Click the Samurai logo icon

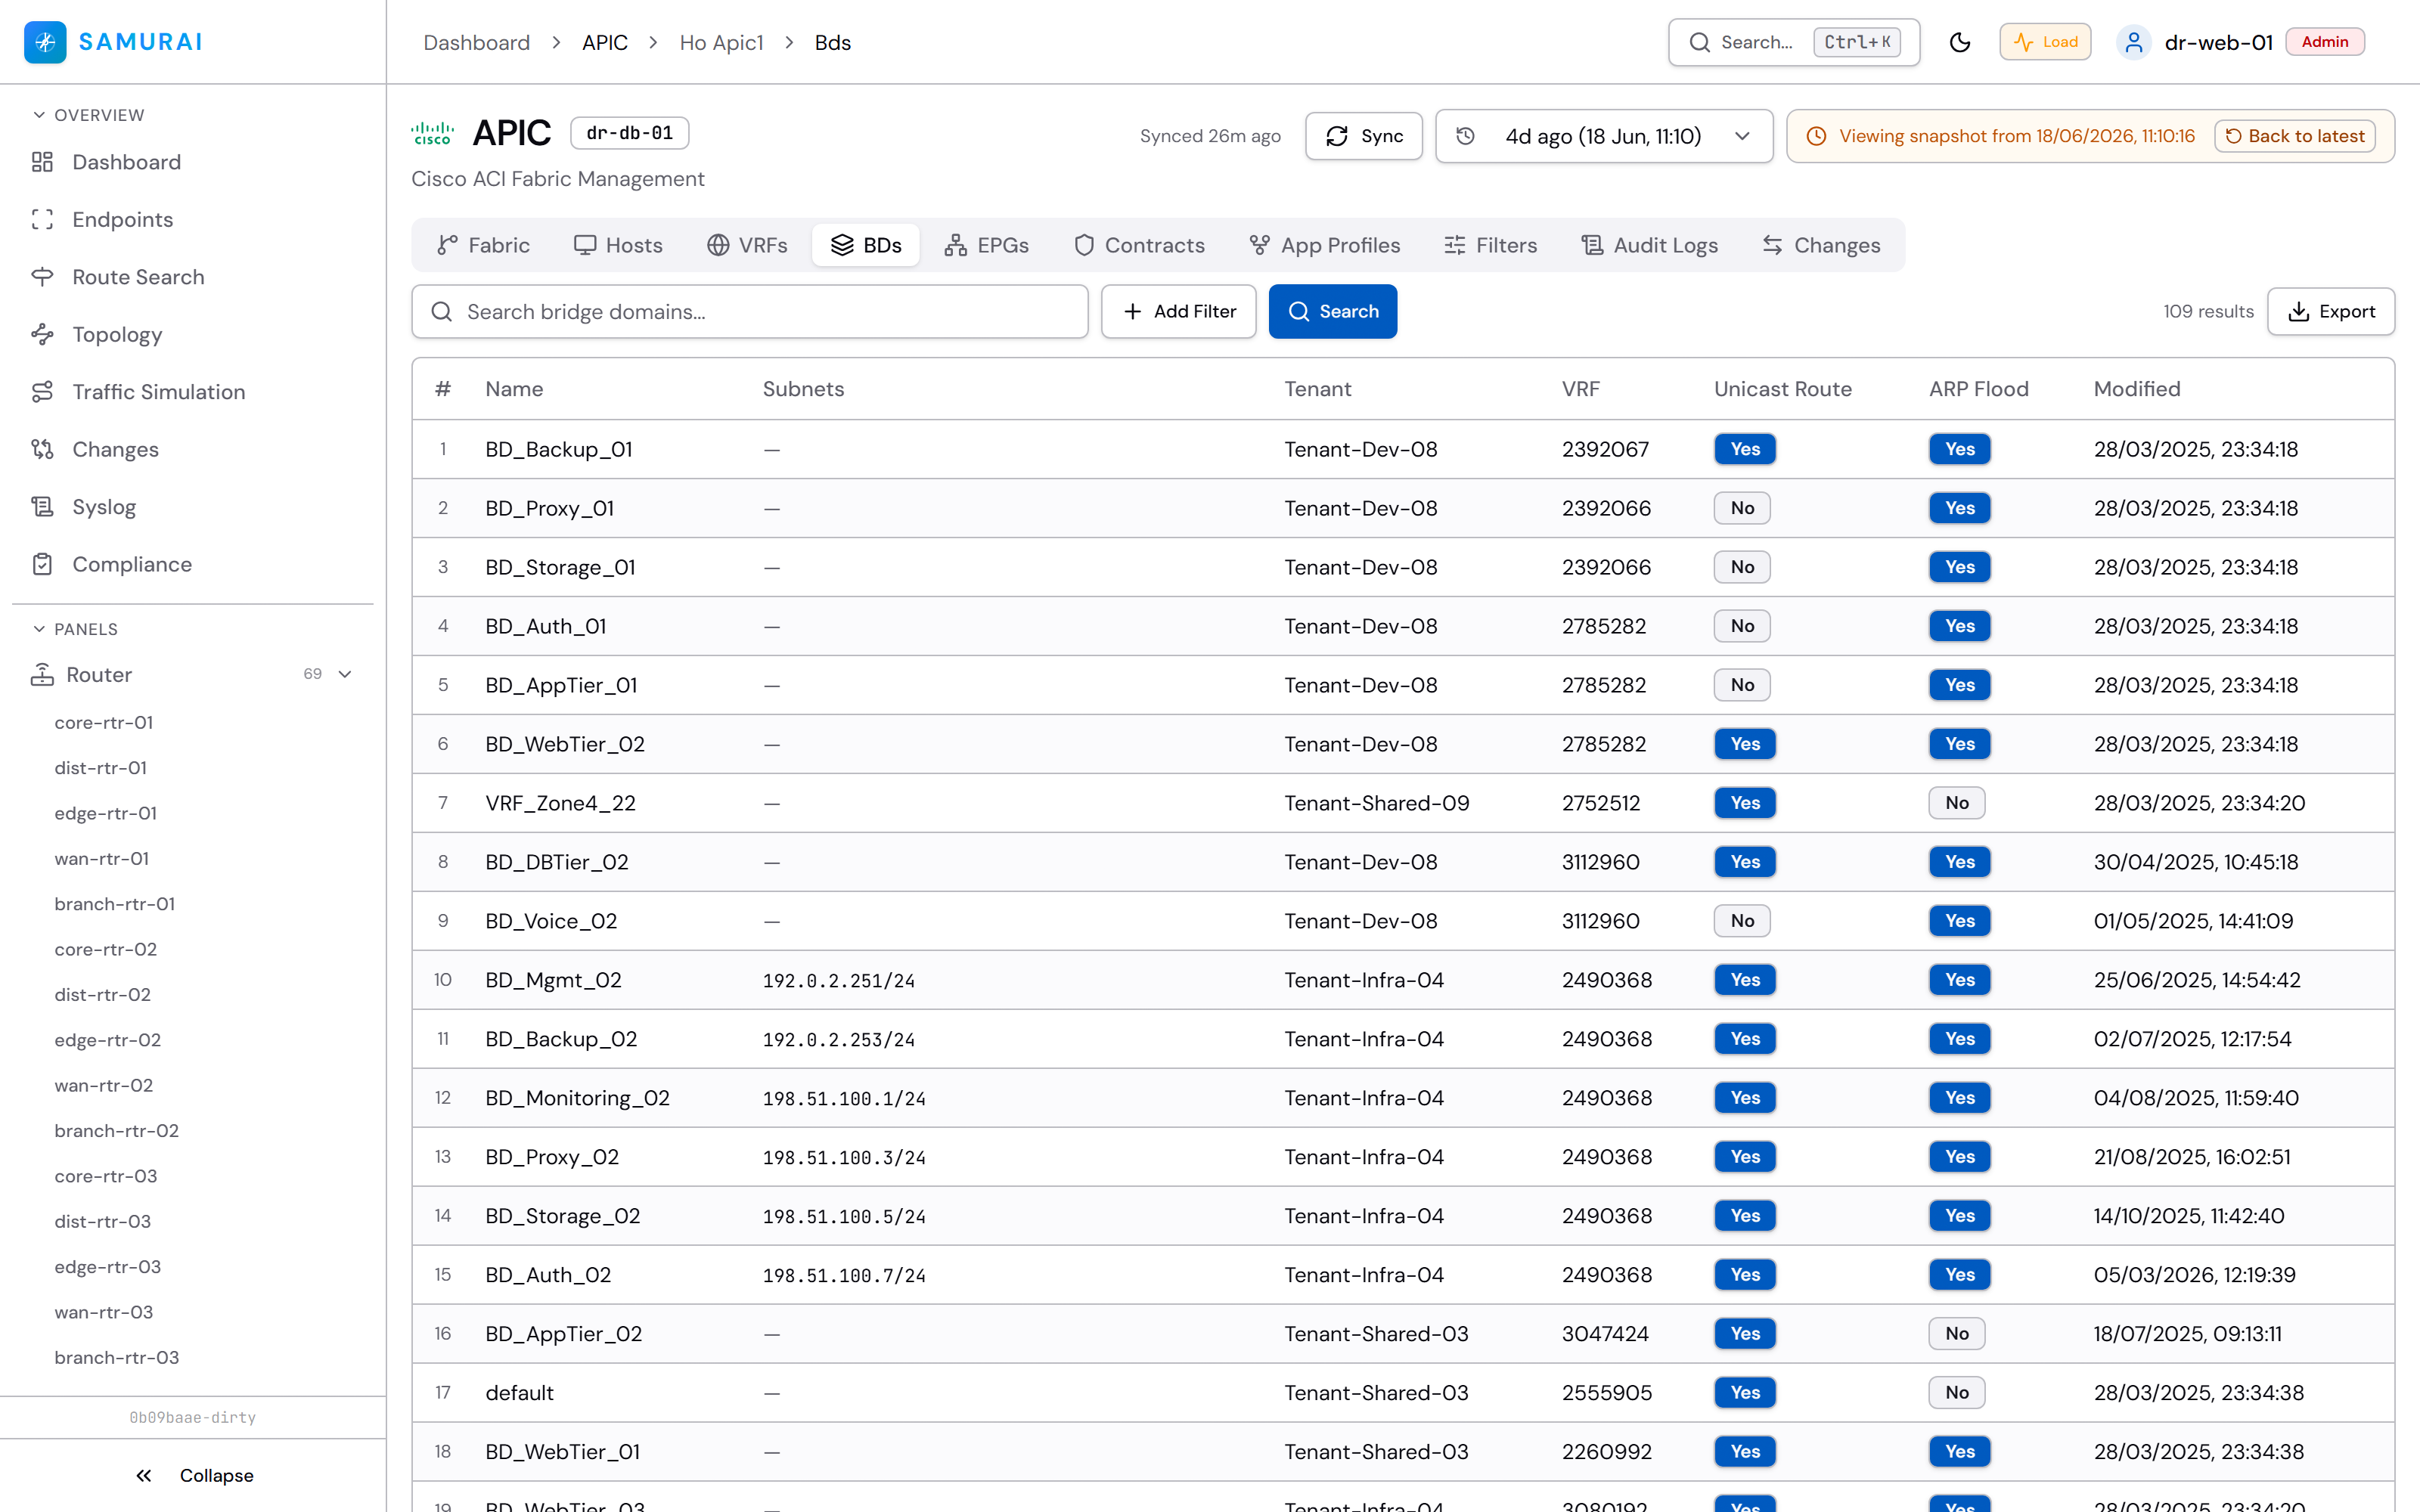[x=45, y=42]
